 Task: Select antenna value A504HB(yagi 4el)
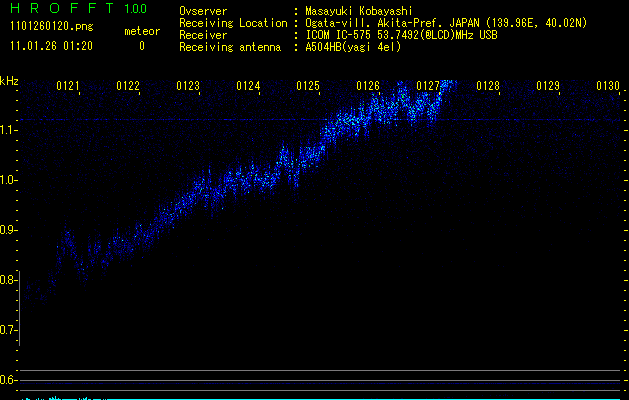[x=353, y=47]
